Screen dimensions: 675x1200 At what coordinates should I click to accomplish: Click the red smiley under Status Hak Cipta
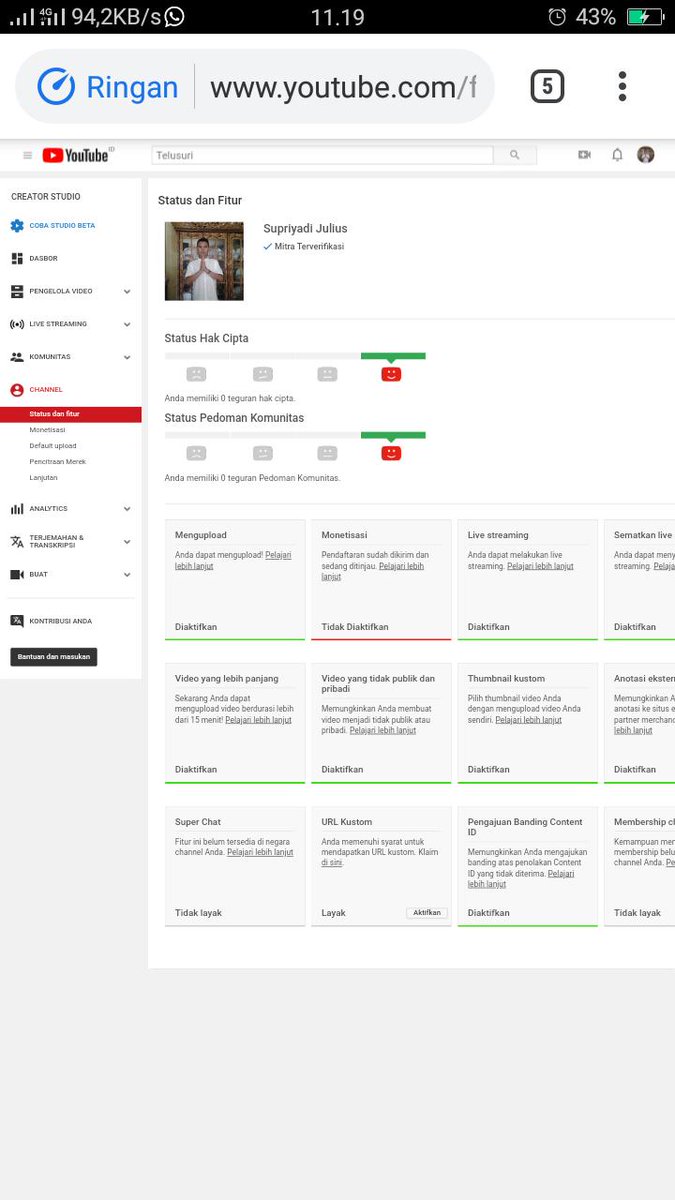pos(392,374)
